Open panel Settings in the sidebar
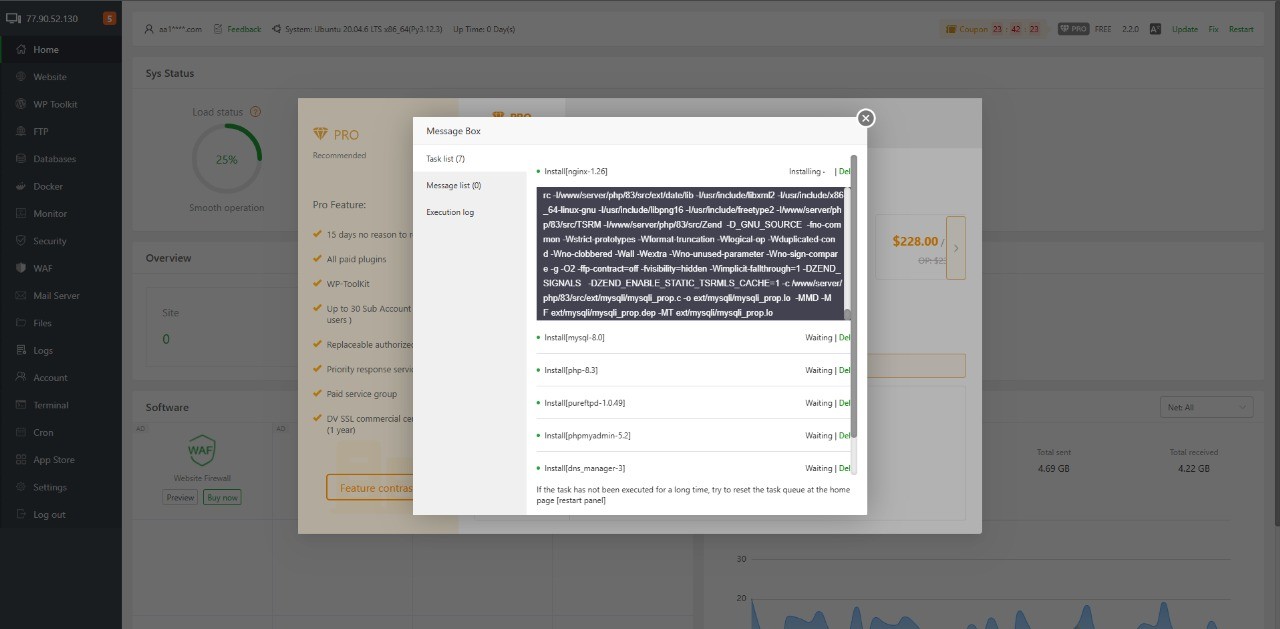Image resolution: width=1280 pixels, height=629 pixels. tap(50, 487)
